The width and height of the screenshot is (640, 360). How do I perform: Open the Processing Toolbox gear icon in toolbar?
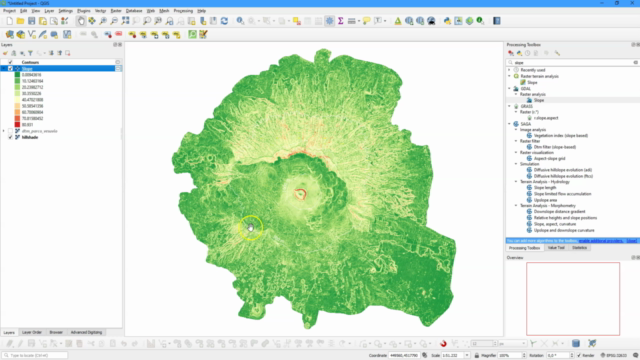(329, 21)
